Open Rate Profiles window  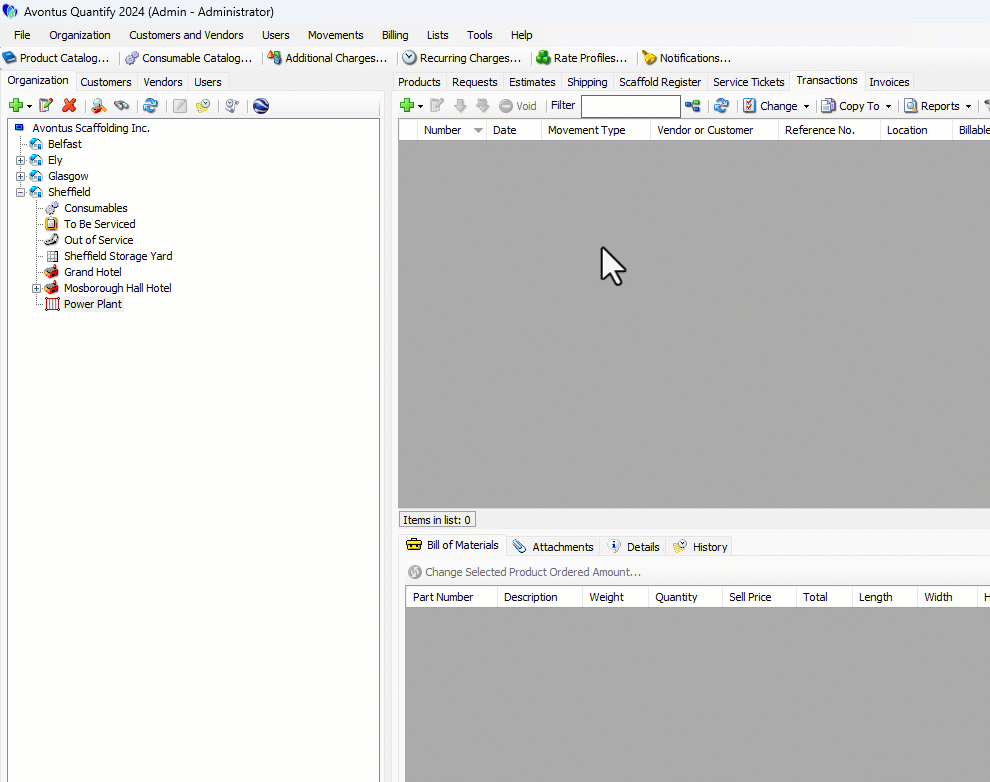point(582,58)
